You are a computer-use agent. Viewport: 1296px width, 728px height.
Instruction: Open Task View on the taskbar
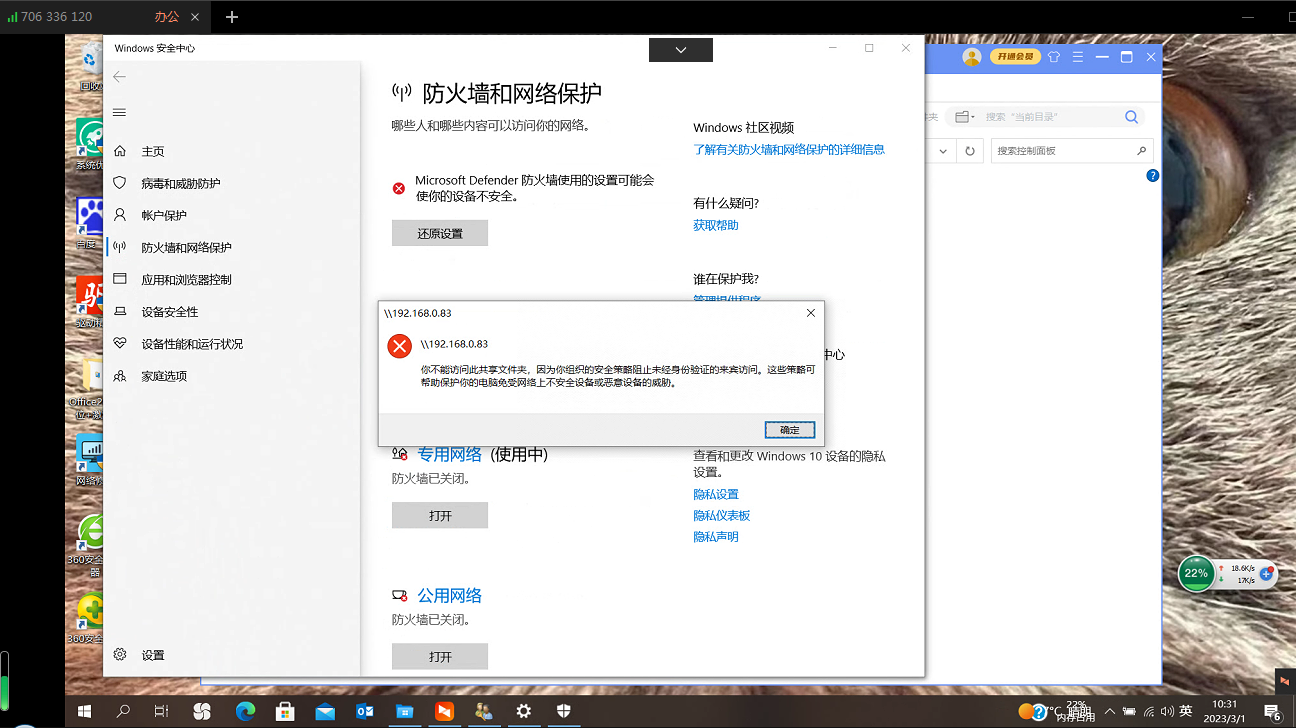161,711
